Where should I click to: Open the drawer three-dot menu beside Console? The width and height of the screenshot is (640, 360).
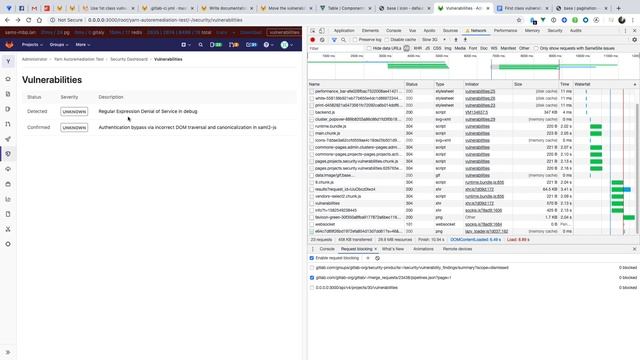(313, 249)
